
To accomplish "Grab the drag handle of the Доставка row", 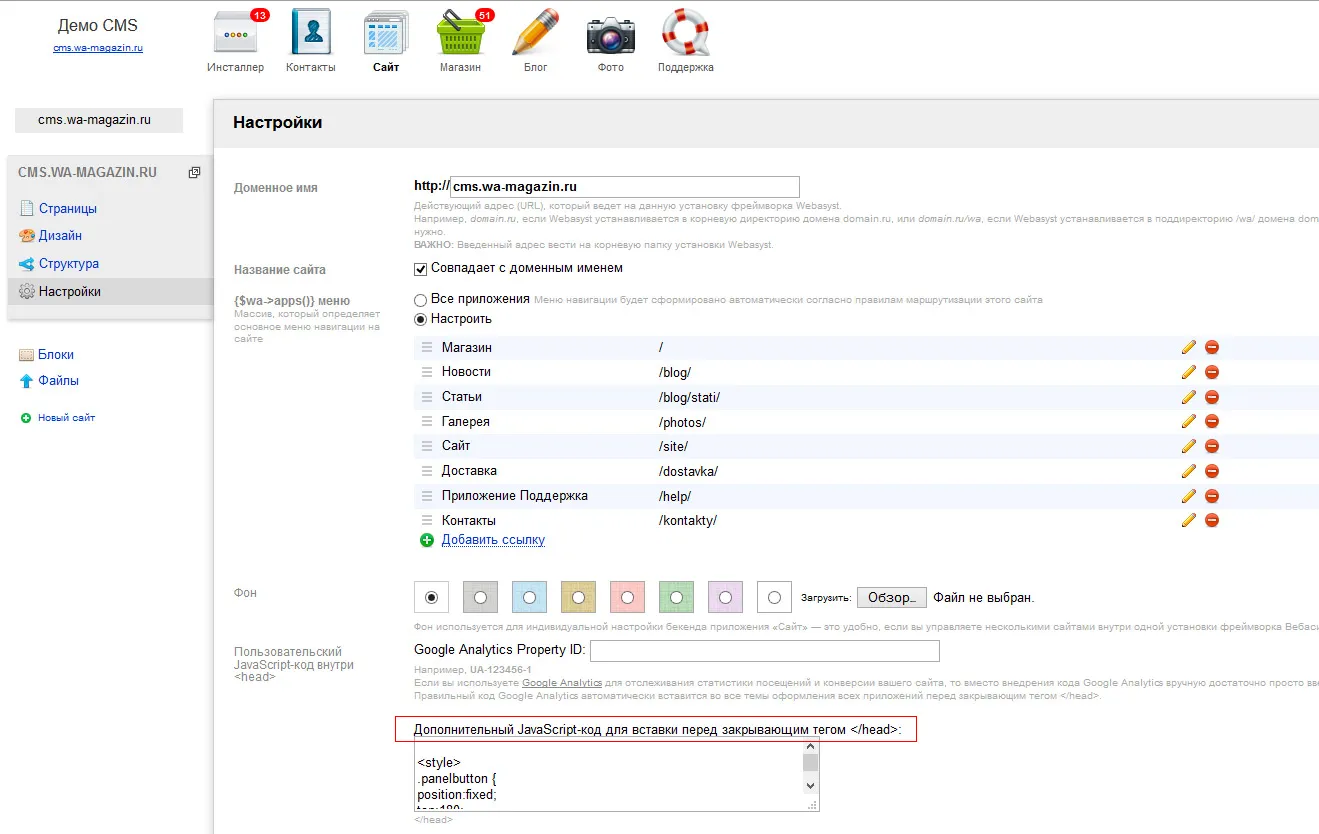I will click(427, 471).
